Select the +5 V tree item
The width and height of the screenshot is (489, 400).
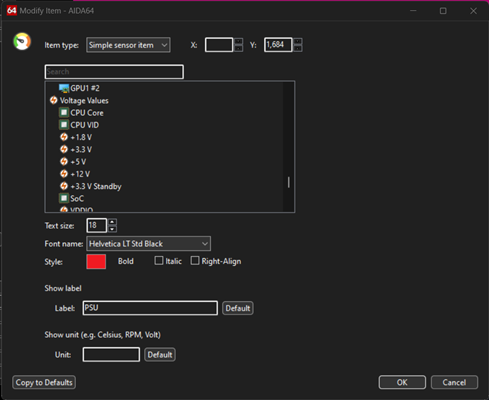78,162
